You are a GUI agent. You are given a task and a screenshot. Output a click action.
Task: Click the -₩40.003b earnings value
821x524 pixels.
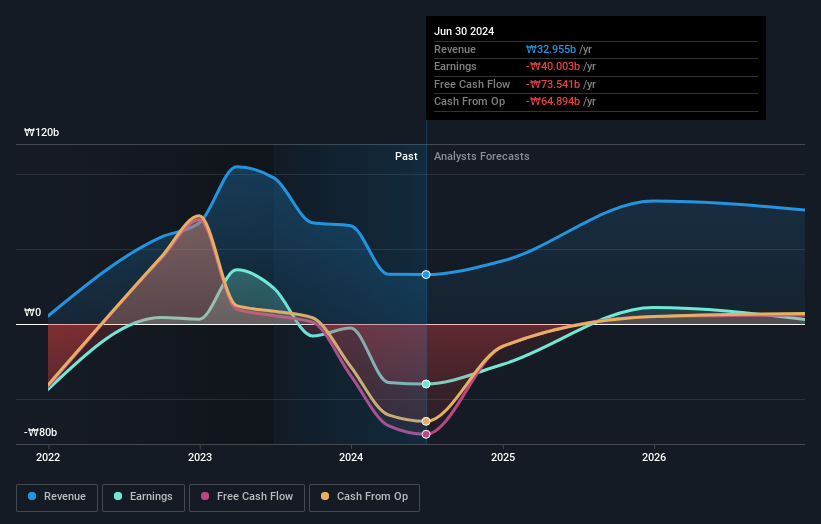coord(553,66)
